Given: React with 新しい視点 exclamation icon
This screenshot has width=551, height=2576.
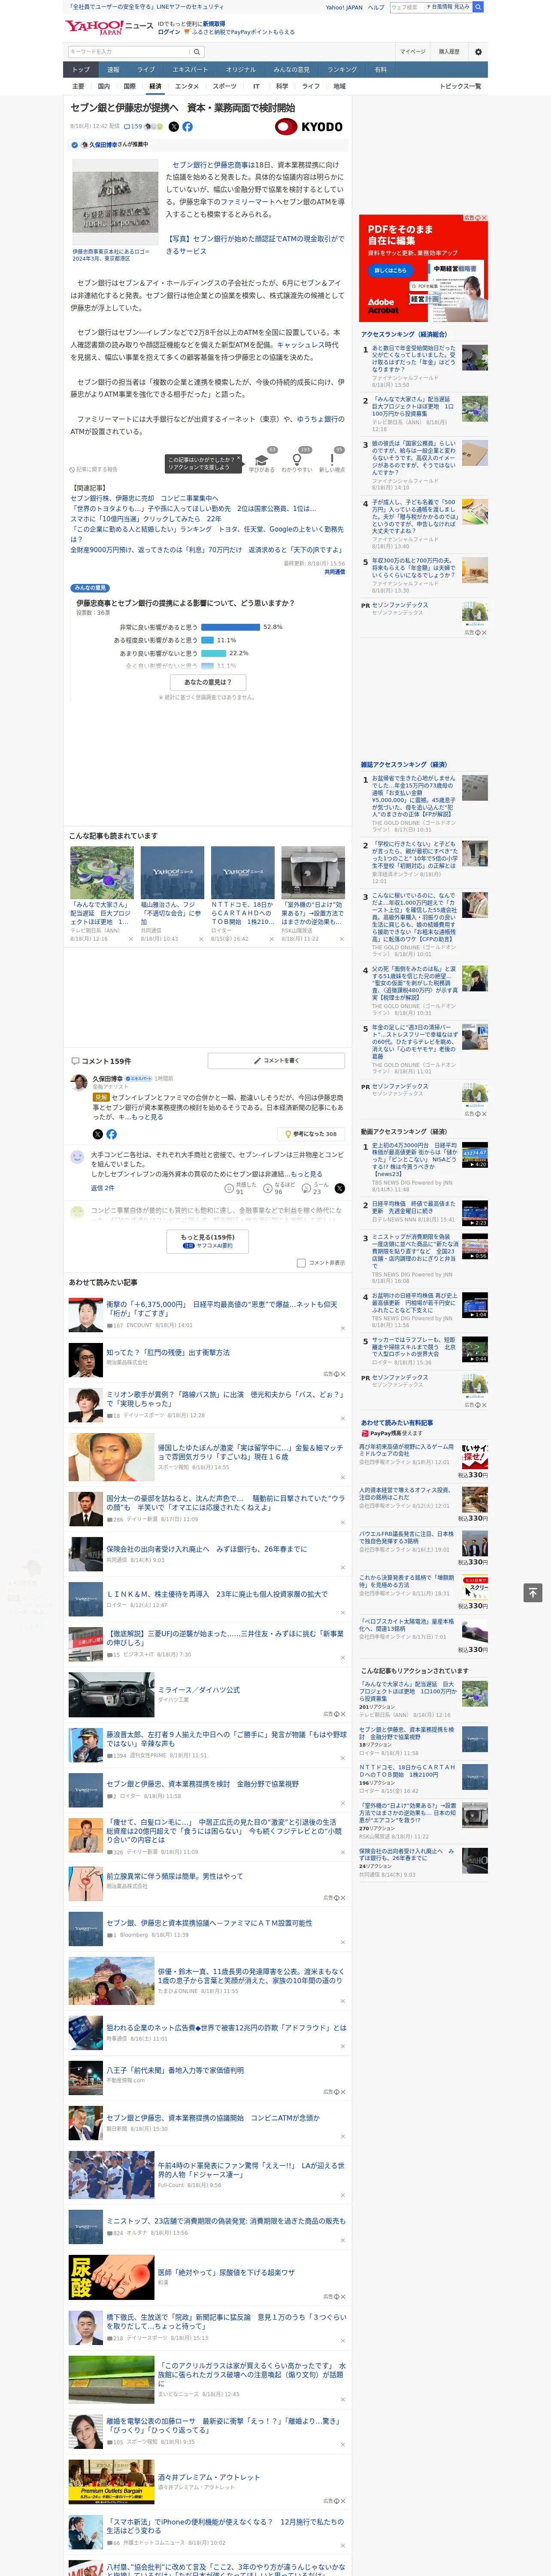Looking at the screenshot, I should click(332, 461).
